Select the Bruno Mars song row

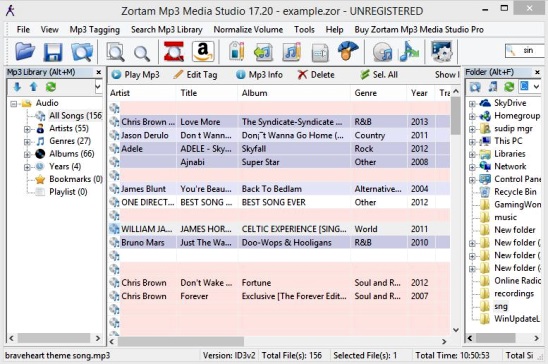tap(279, 242)
